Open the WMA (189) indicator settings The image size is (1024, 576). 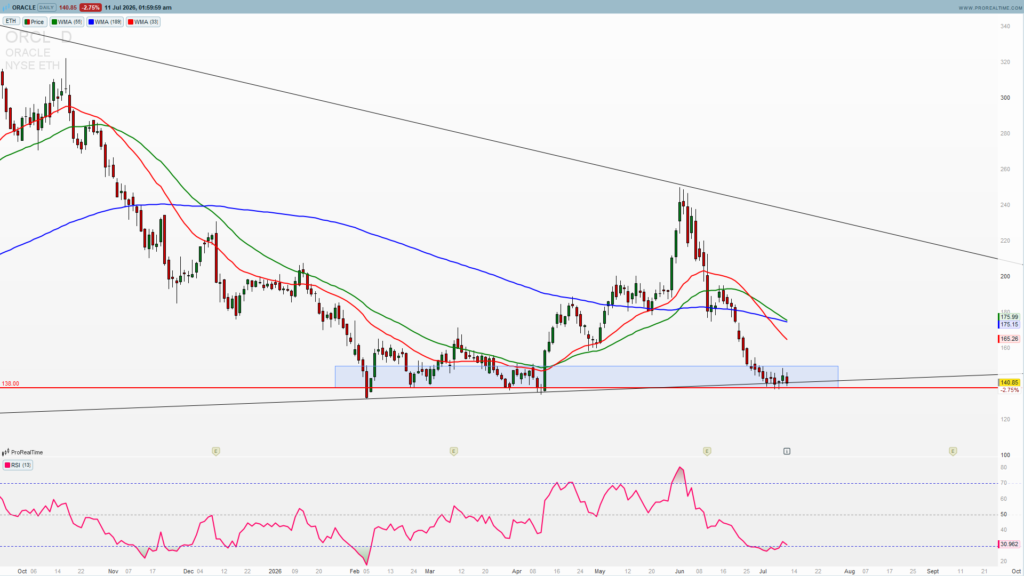105,22
